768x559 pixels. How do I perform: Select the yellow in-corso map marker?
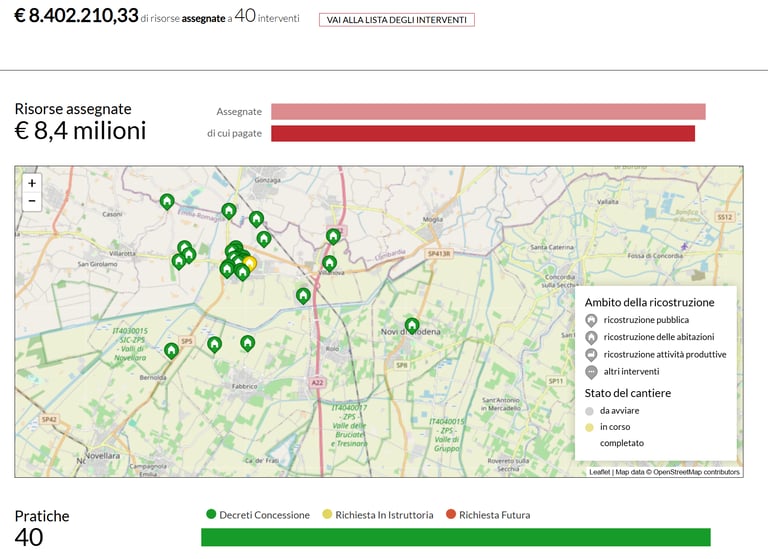pyautogui.click(x=250, y=264)
